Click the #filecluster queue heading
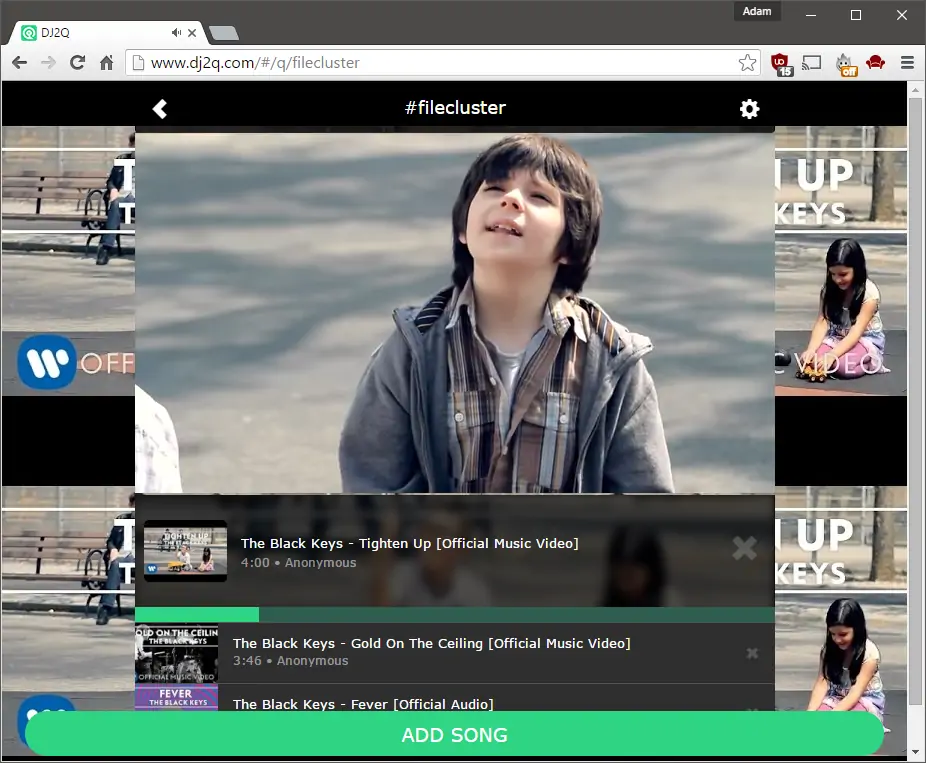 point(455,107)
